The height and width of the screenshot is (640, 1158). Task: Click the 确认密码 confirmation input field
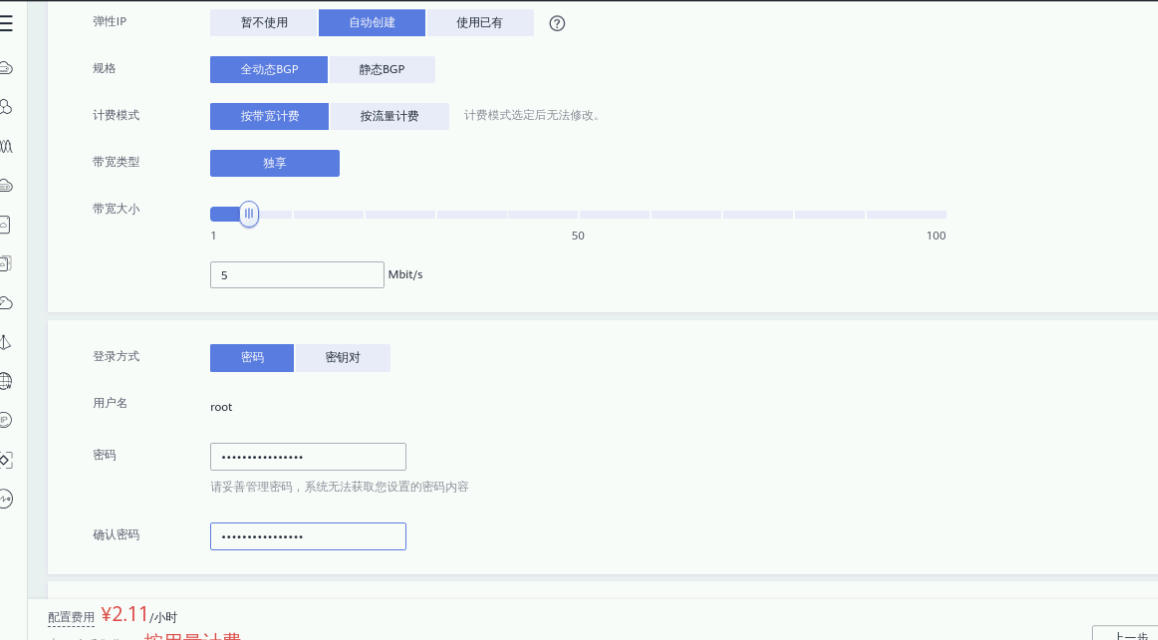pos(307,536)
